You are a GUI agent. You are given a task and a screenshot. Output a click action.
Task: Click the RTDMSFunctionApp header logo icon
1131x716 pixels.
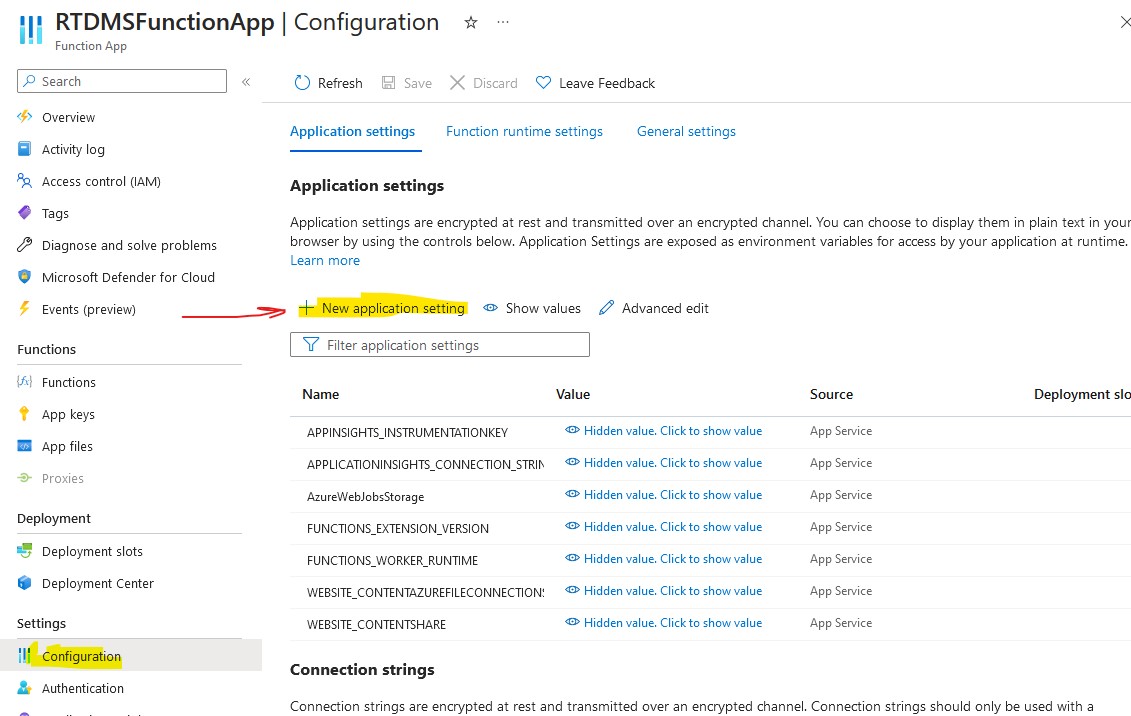[x=30, y=30]
